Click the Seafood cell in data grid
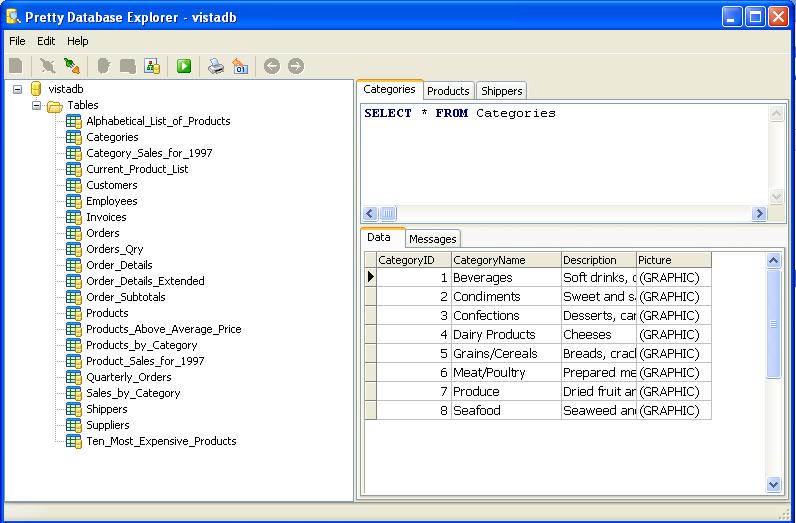Screen dimensions: 796x523 476,411
